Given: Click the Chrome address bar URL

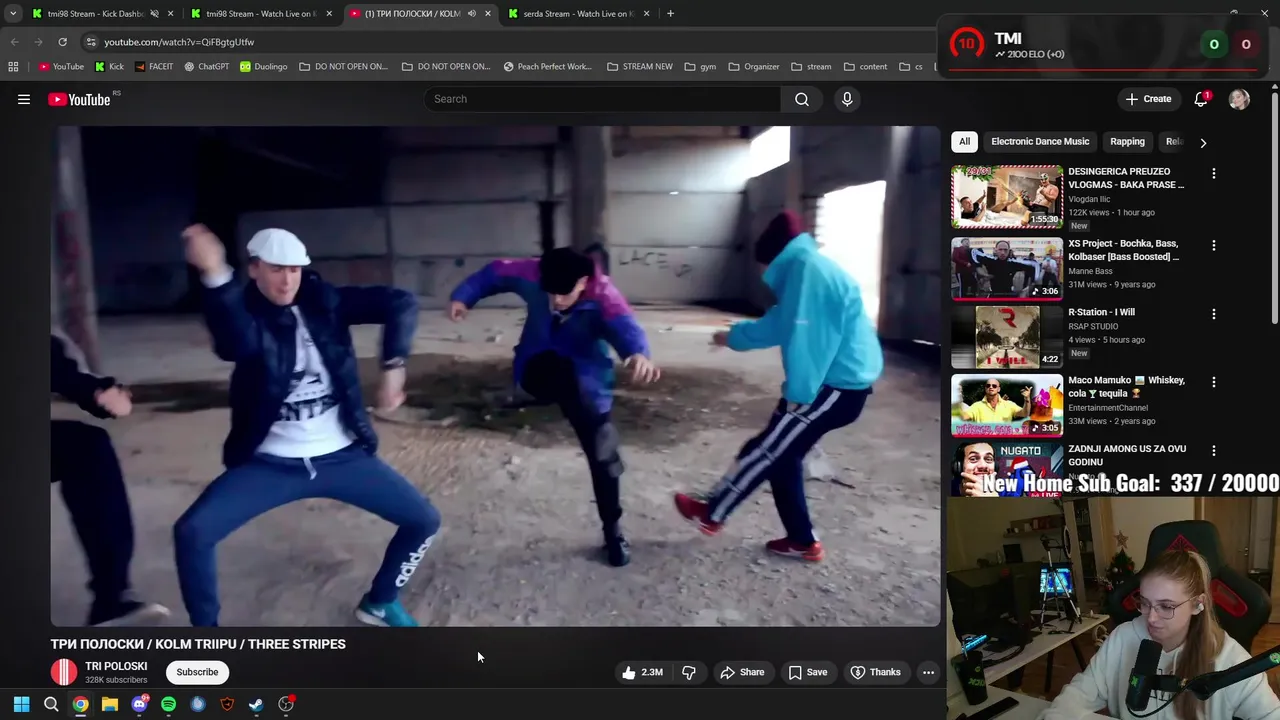Looking at the screenshot, I should point(179,42).
